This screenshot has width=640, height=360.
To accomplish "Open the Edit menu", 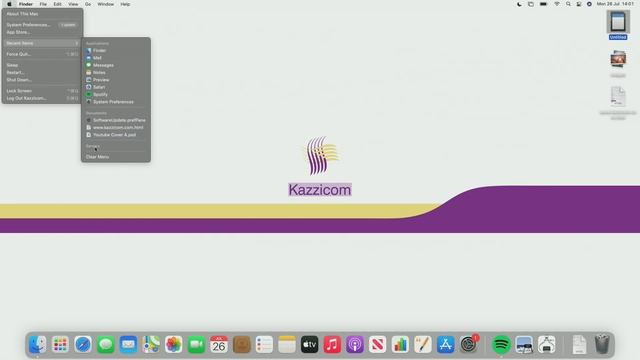I will (58, 4).
